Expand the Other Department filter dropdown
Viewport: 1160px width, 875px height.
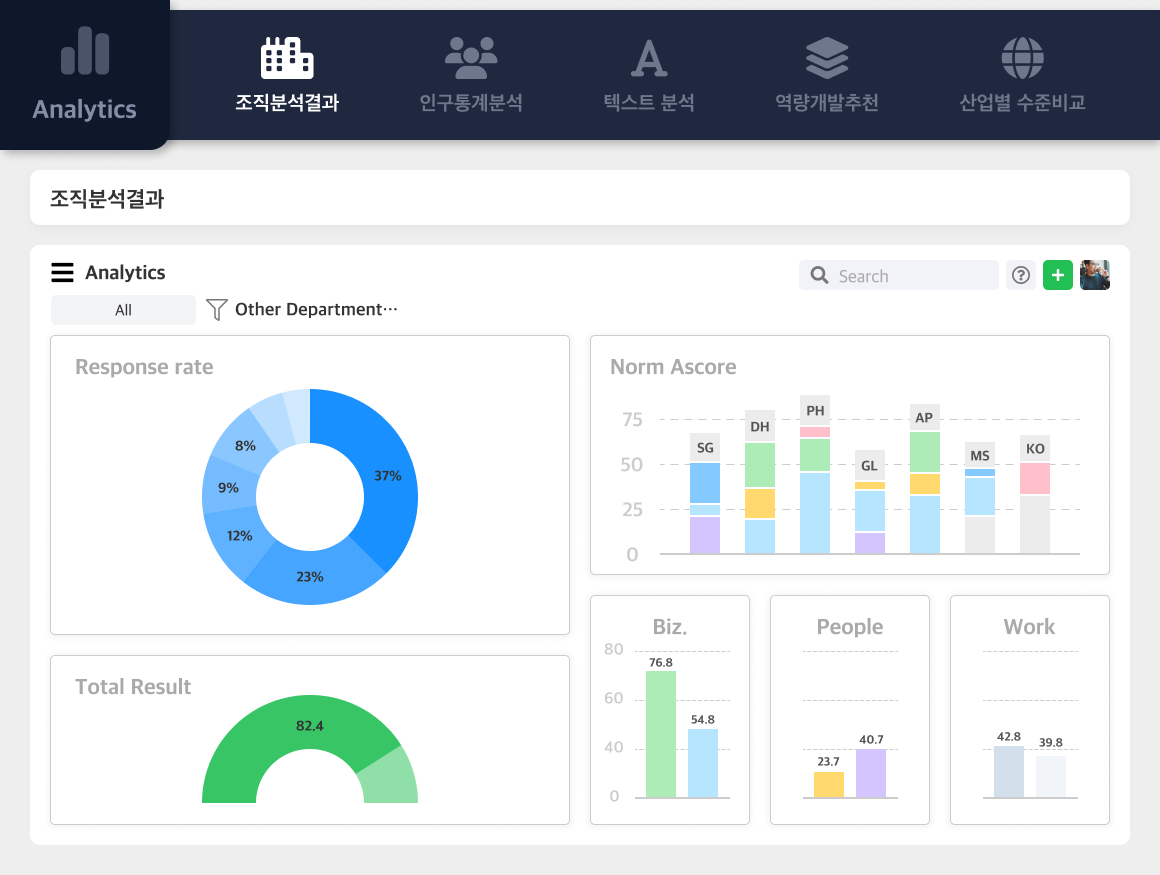315,310
